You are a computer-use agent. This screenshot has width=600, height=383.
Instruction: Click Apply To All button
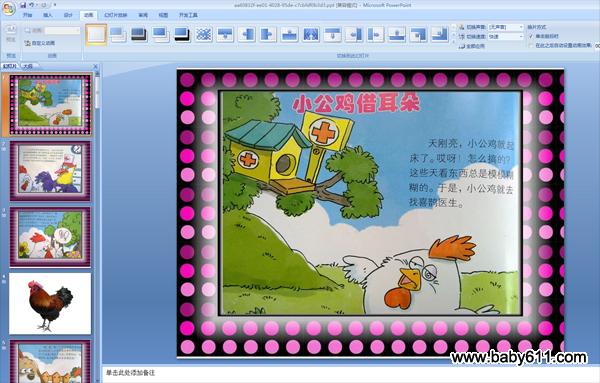click(x=472, y=46)
